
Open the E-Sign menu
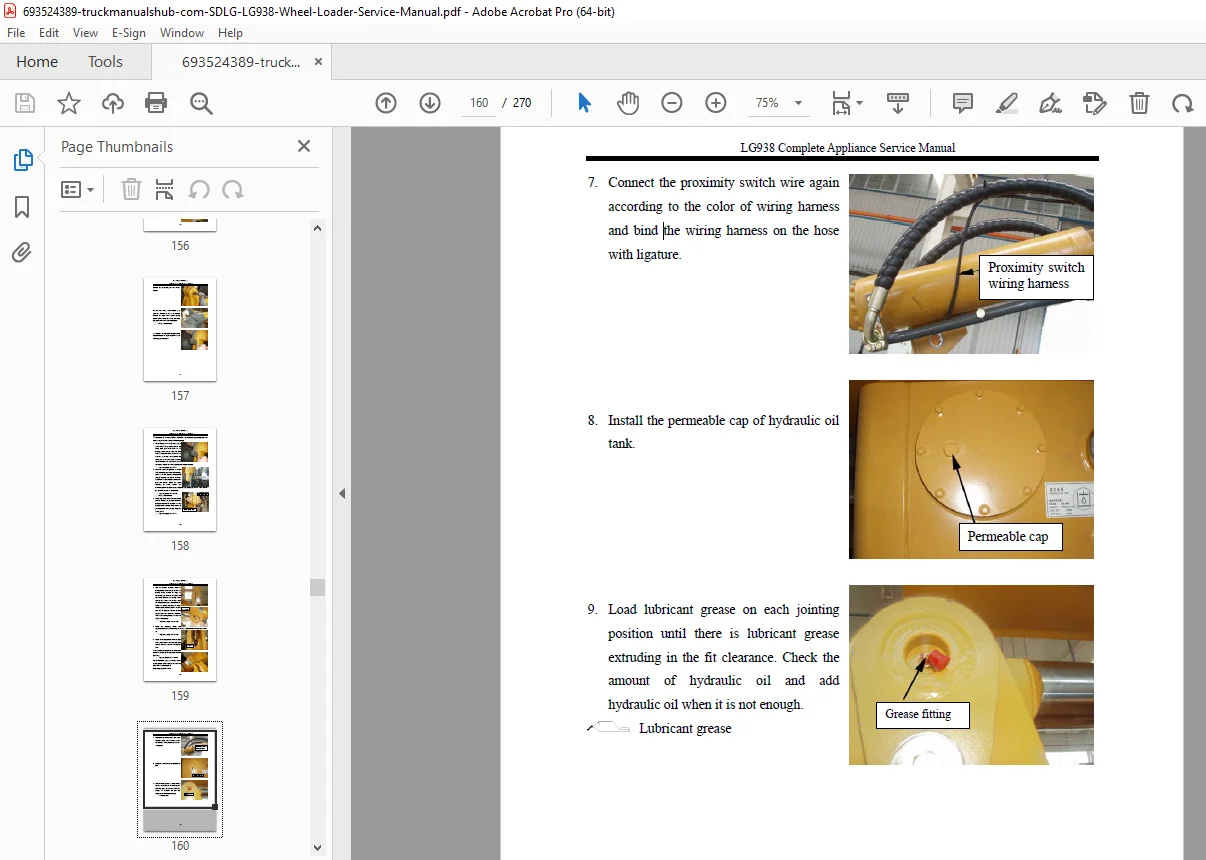pyautogui.click(x=129, y=33)
